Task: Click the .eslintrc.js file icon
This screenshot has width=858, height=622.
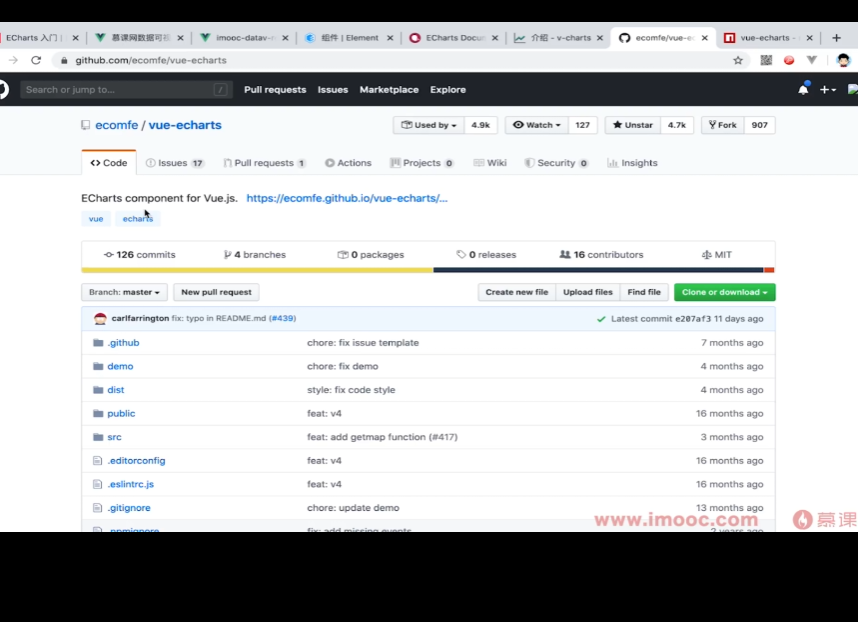Action: click(97, 484)
